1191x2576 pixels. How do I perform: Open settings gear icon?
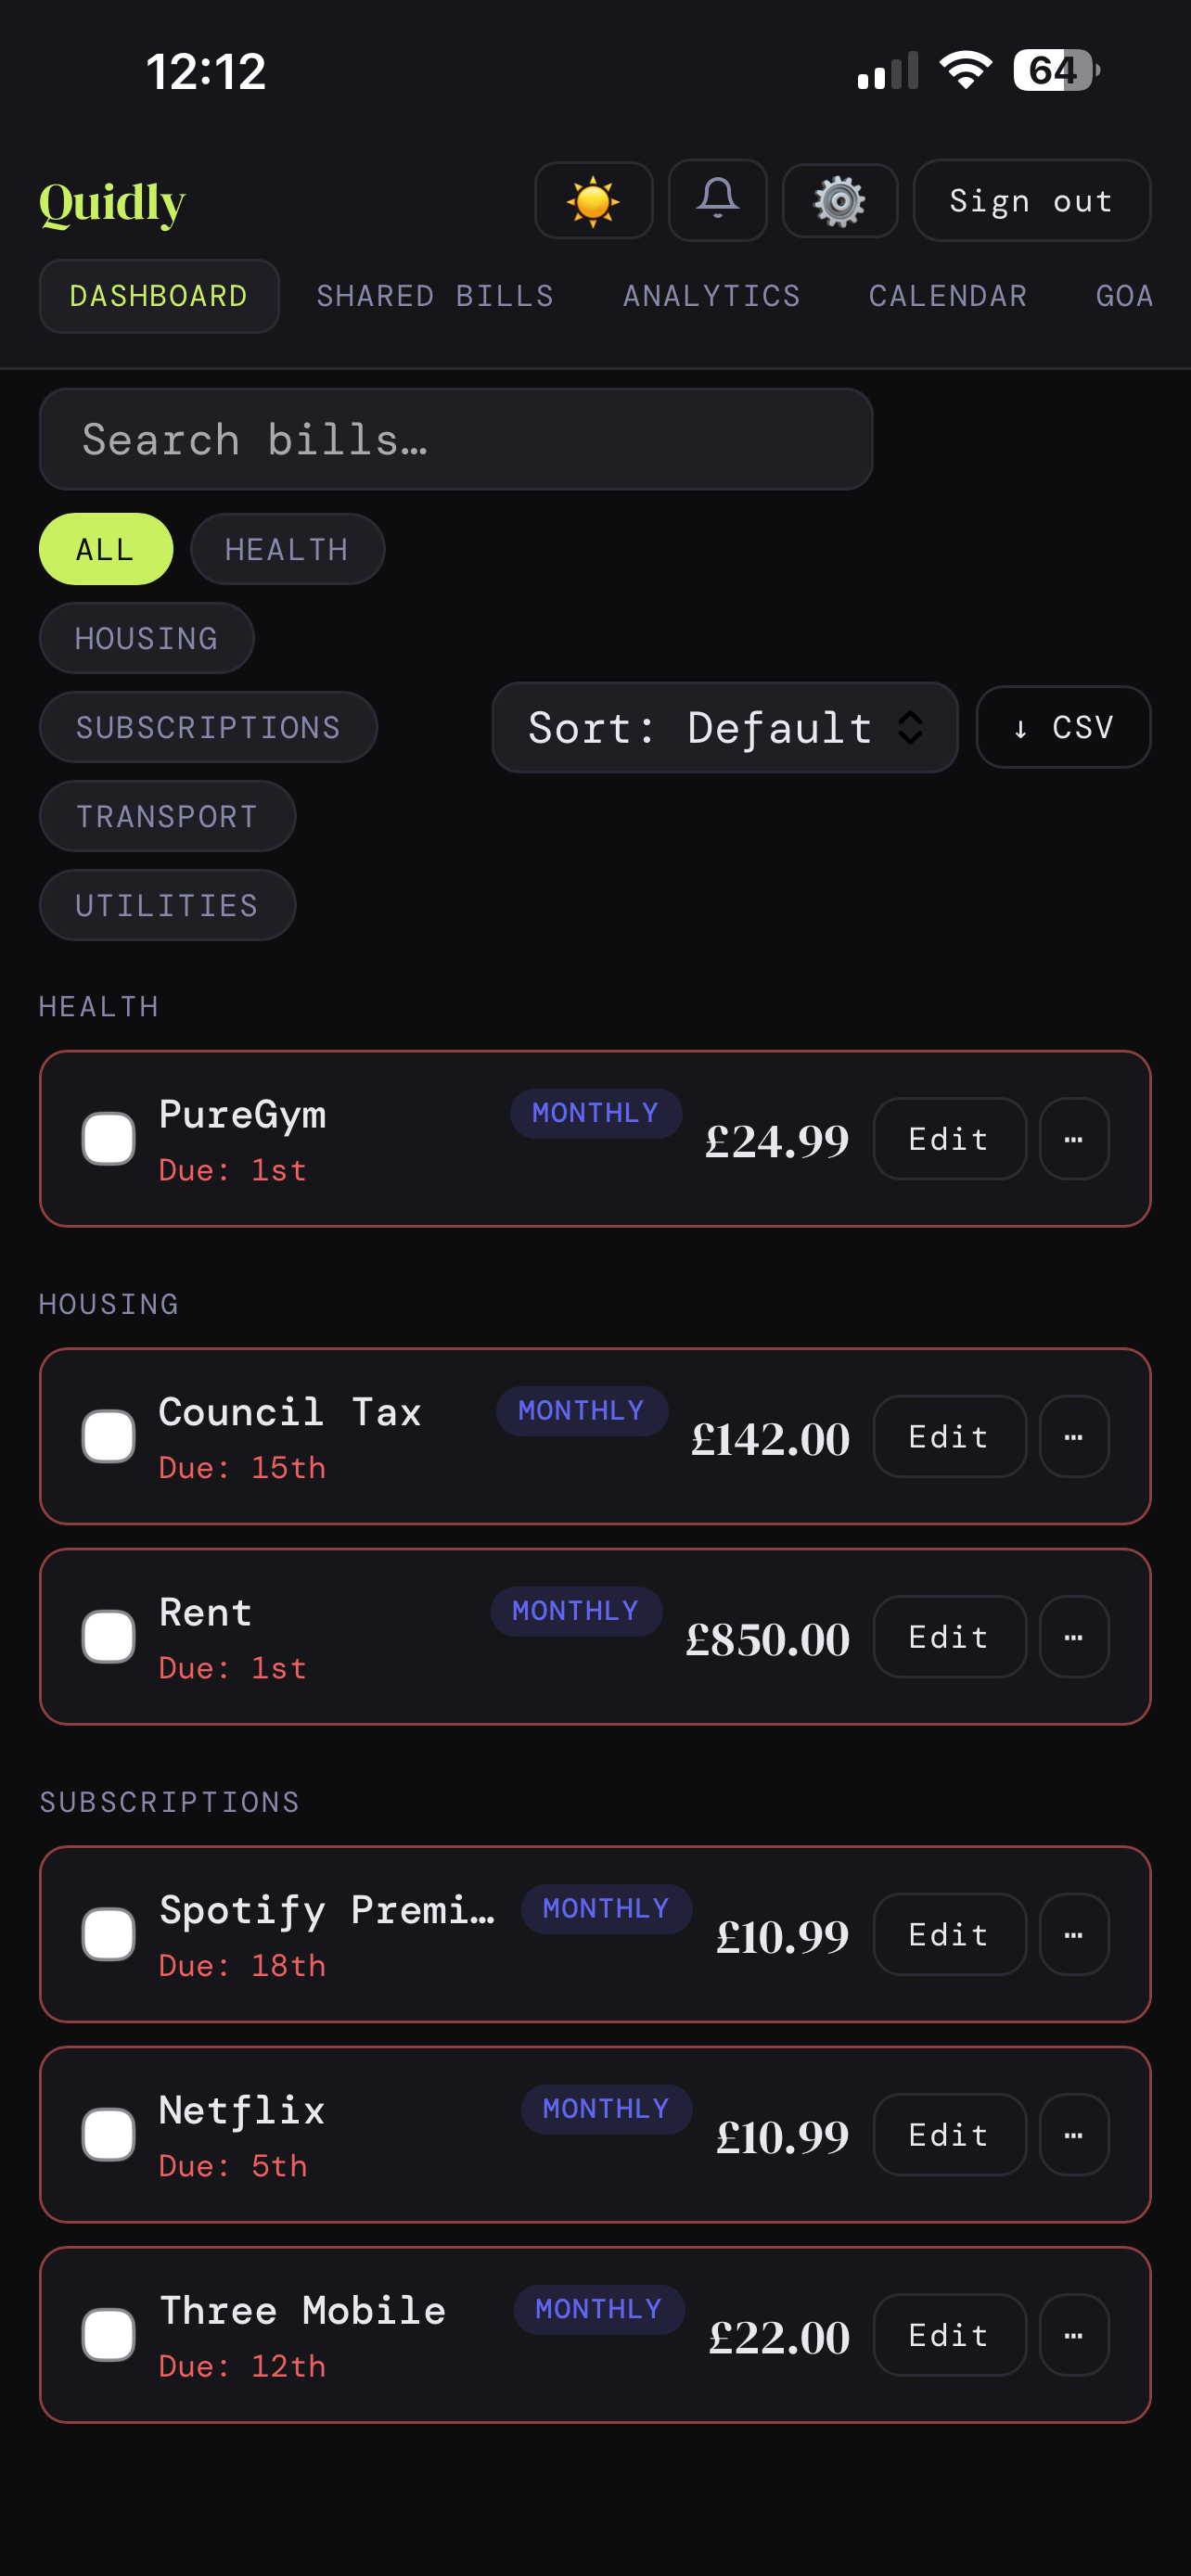(839, 201)
